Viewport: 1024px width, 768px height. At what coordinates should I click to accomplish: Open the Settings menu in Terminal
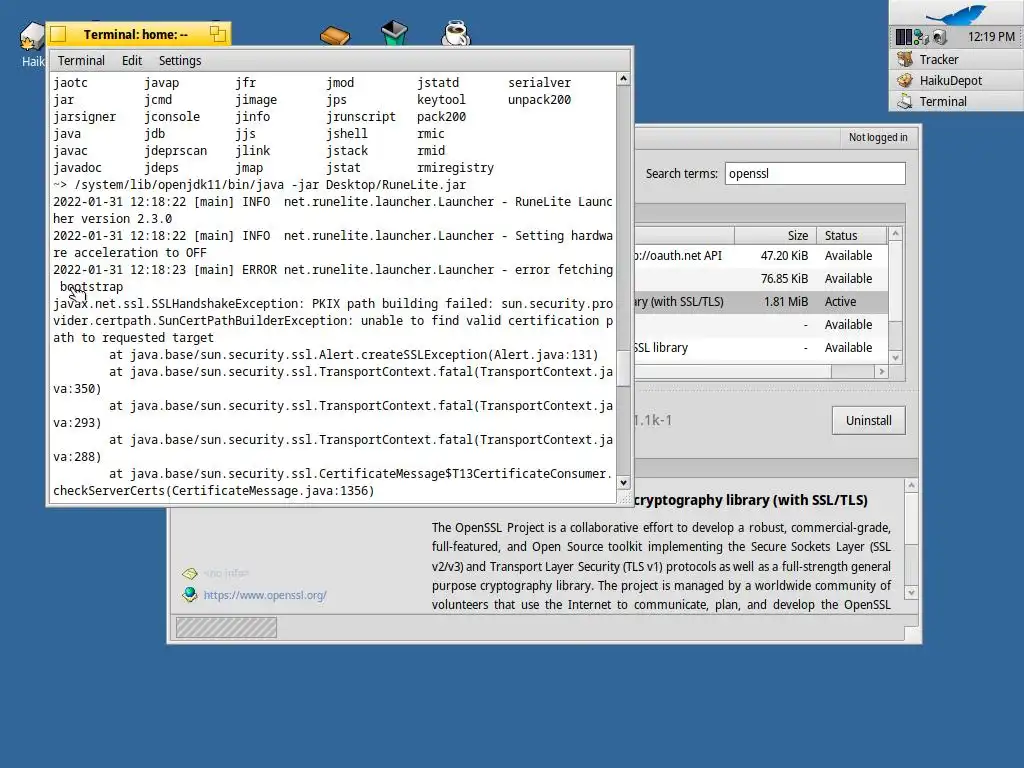click(180, 61)
